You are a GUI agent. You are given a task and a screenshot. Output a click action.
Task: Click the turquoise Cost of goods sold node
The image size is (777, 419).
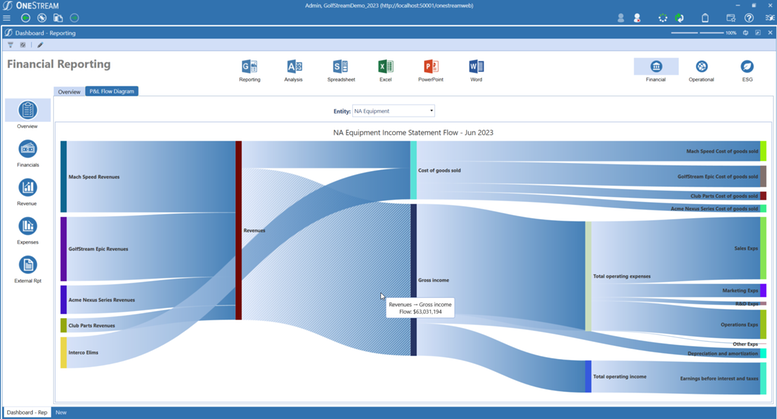(413, 170)
